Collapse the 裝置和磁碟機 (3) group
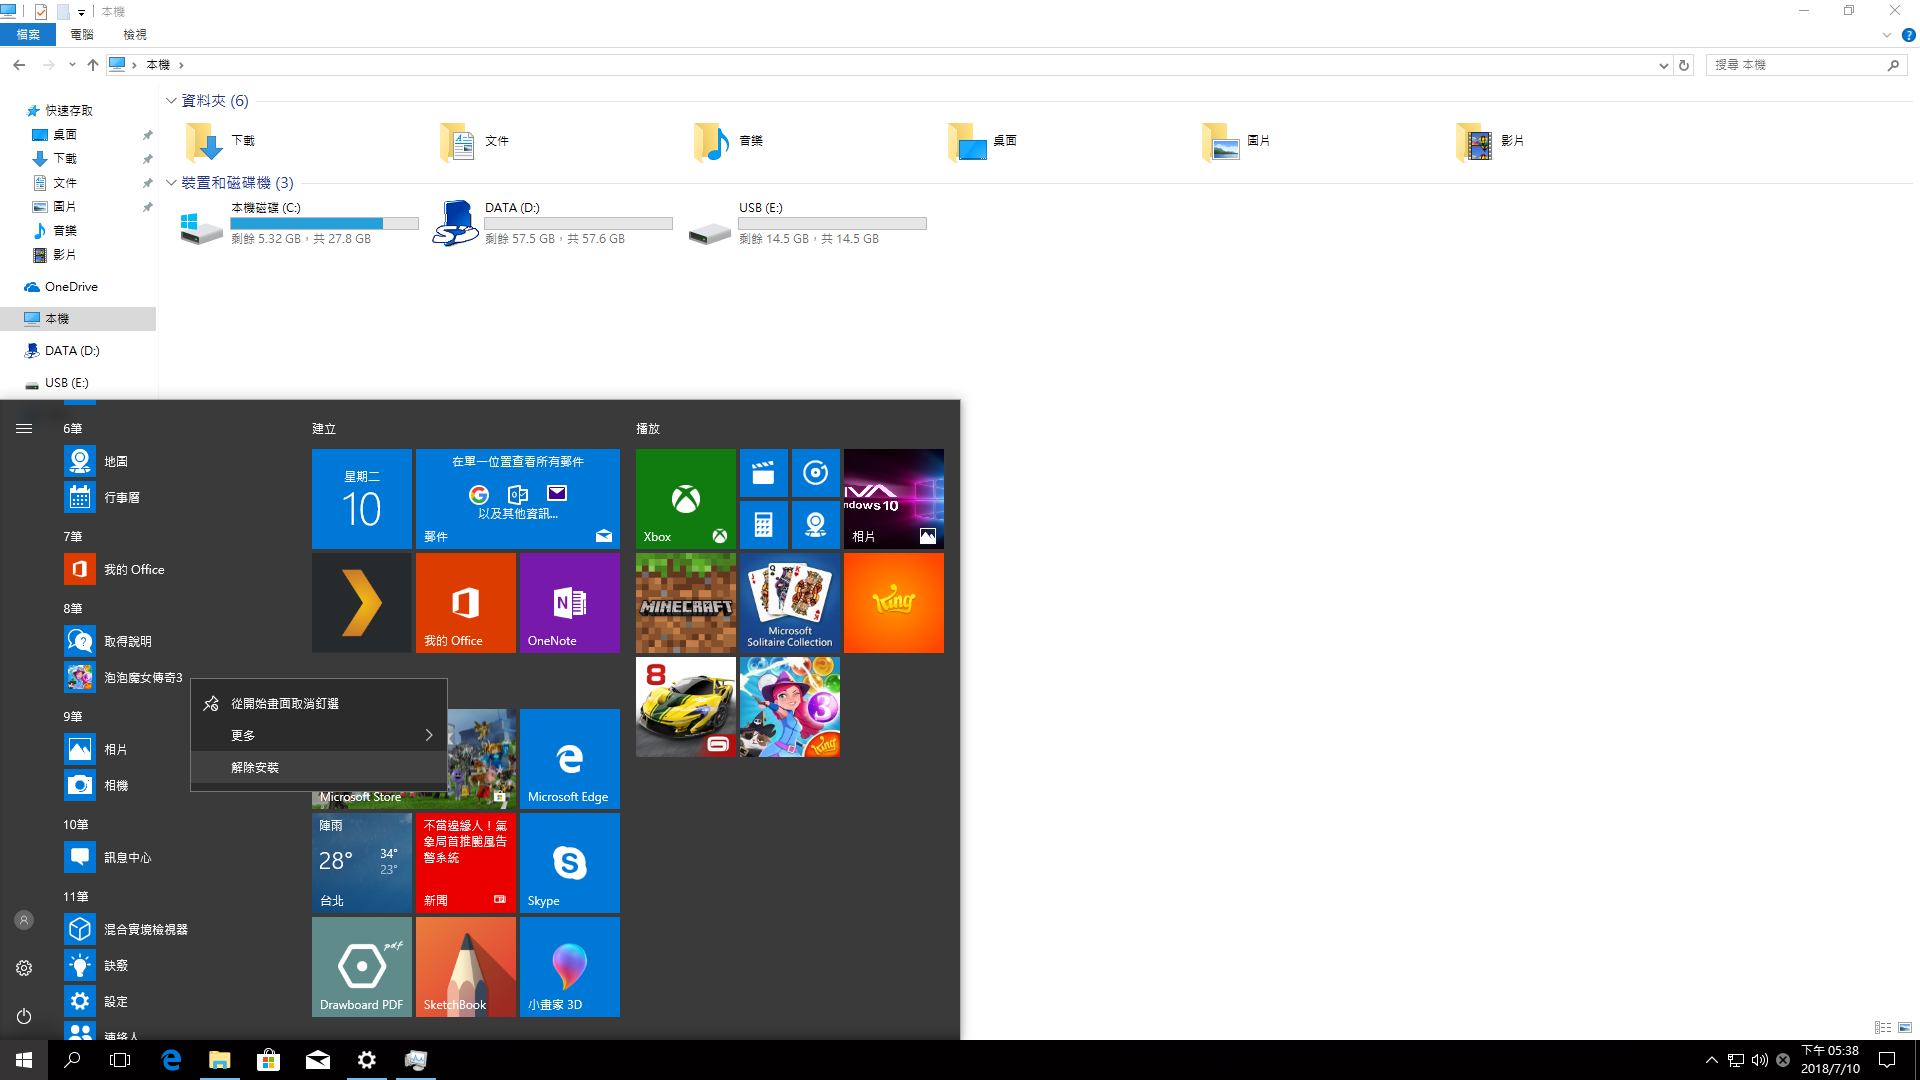 point(171,182)
